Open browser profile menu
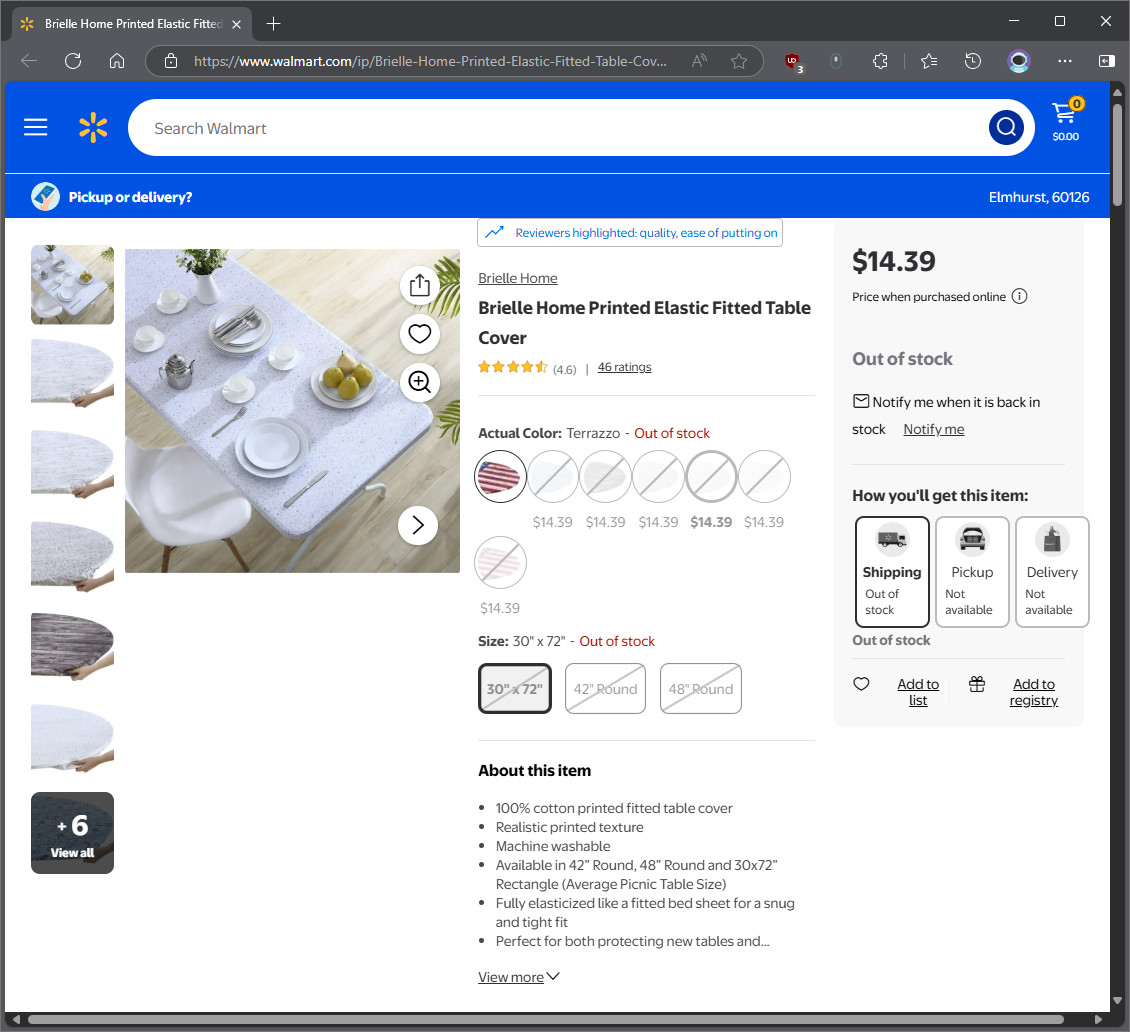Screen dimensions: 1130x1032 (1018, 61)
